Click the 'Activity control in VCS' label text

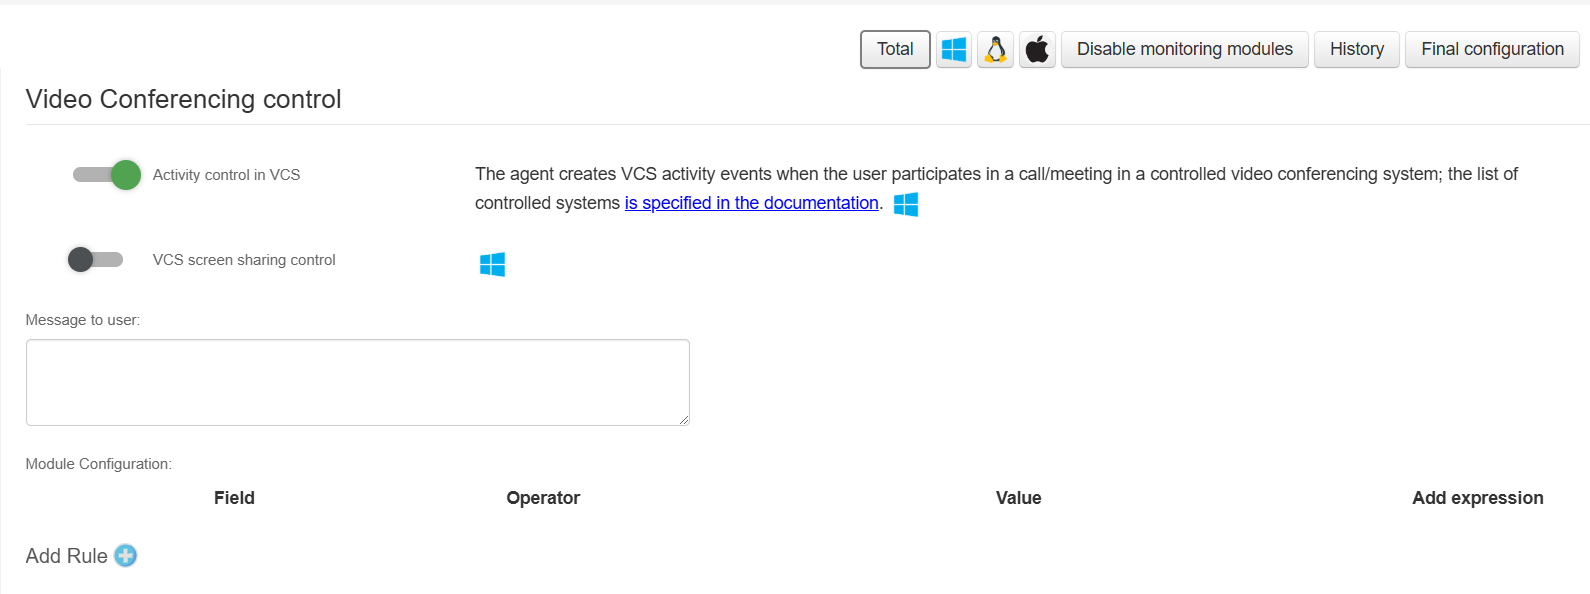tap(226, 175)
